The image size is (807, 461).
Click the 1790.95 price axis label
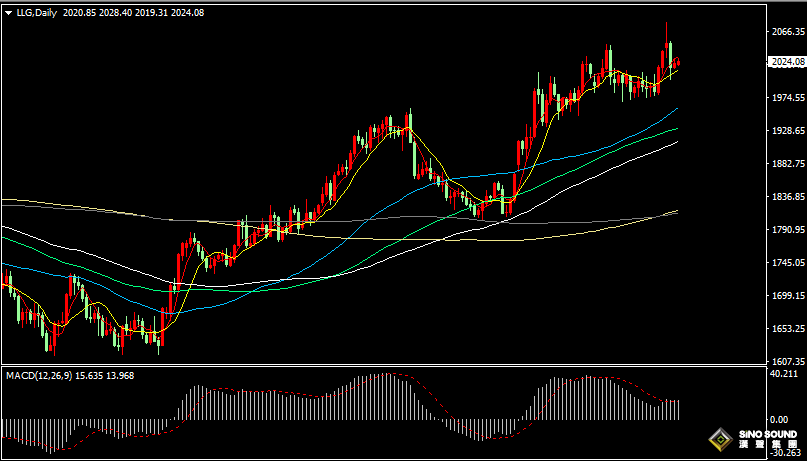788,230
